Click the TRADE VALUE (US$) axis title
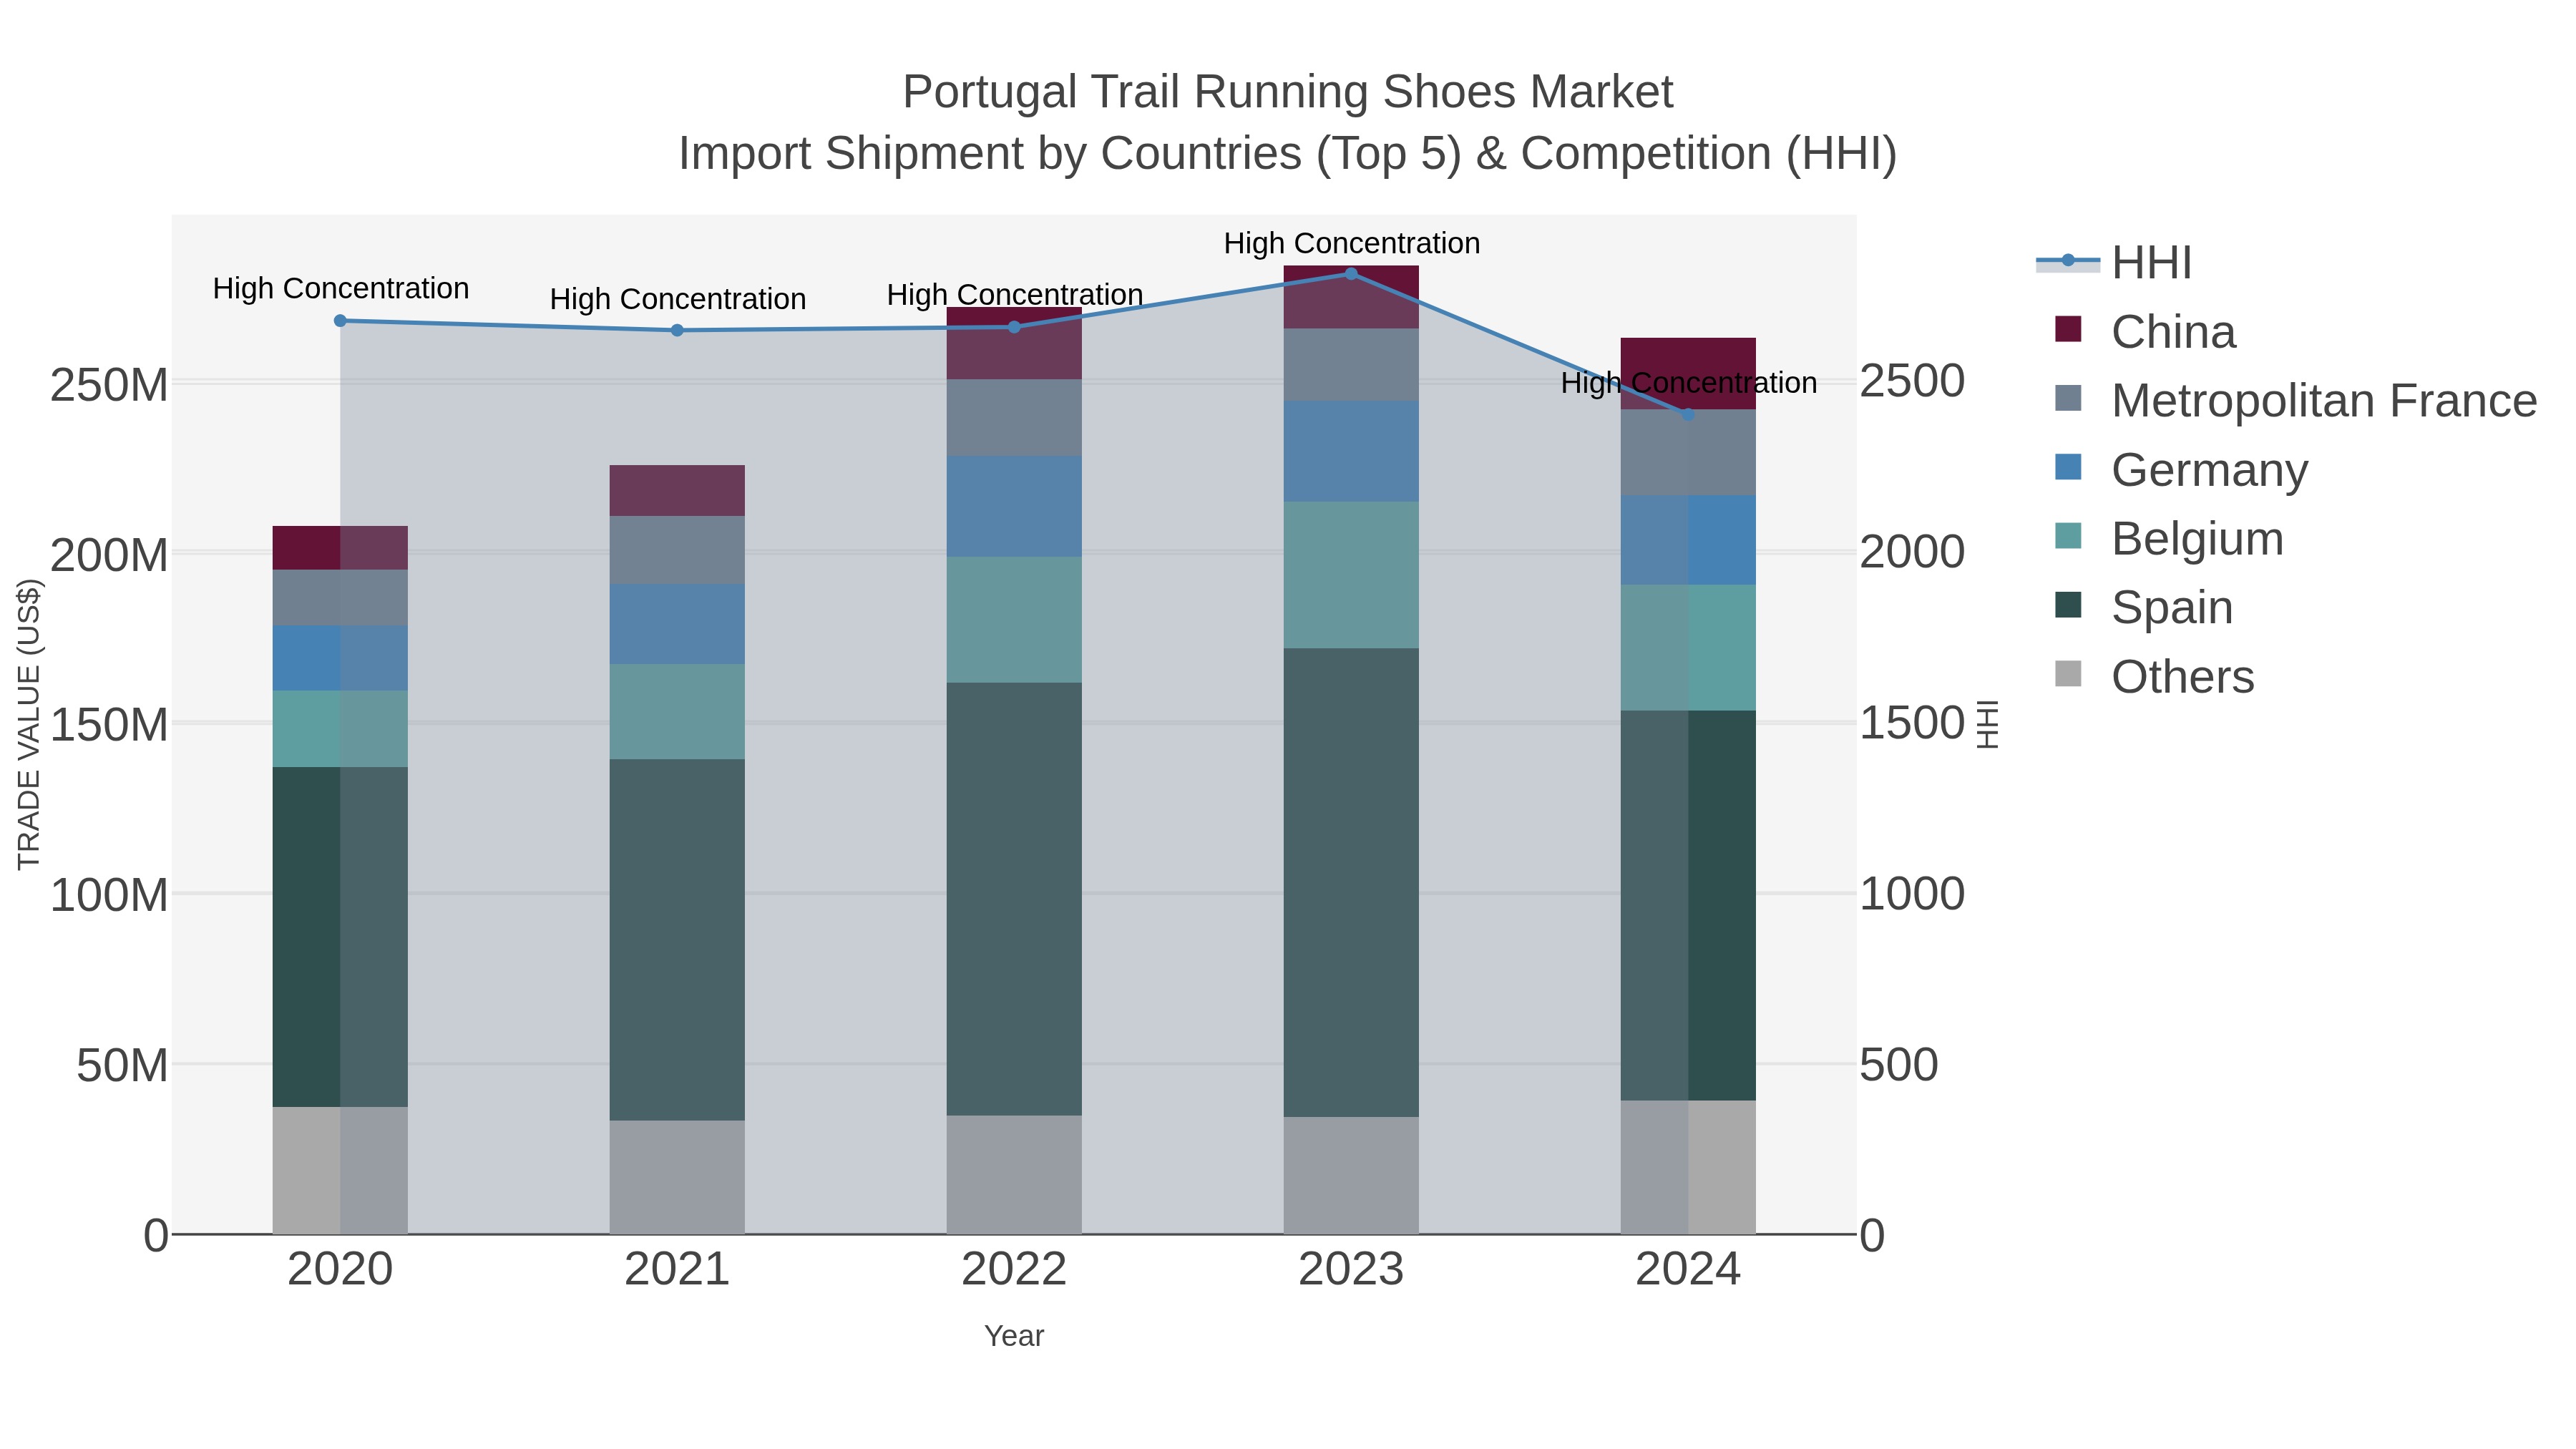 point(29,724)
